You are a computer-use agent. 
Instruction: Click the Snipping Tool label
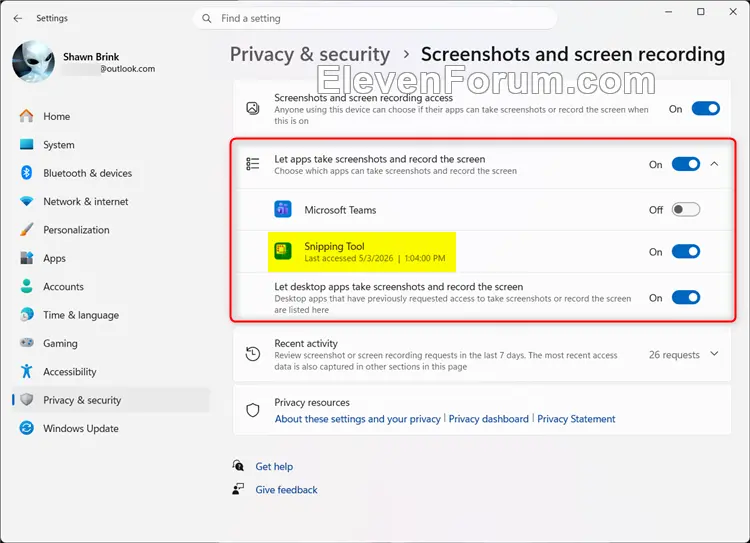[334, 246]
